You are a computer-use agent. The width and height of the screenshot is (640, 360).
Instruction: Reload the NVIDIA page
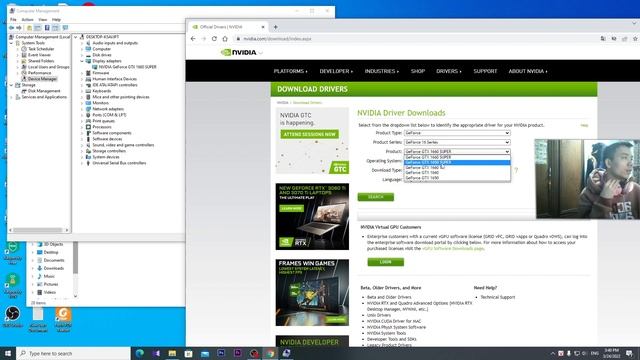pyautogui.click(x=214, y=39)
